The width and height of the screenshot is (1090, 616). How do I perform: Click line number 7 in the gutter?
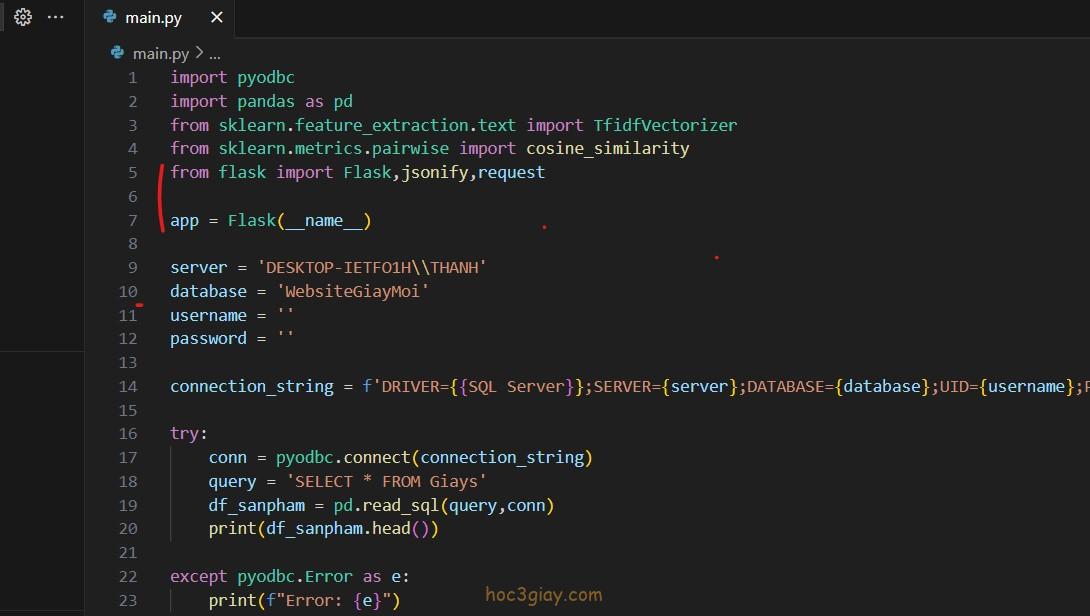(x=132, y=221)
